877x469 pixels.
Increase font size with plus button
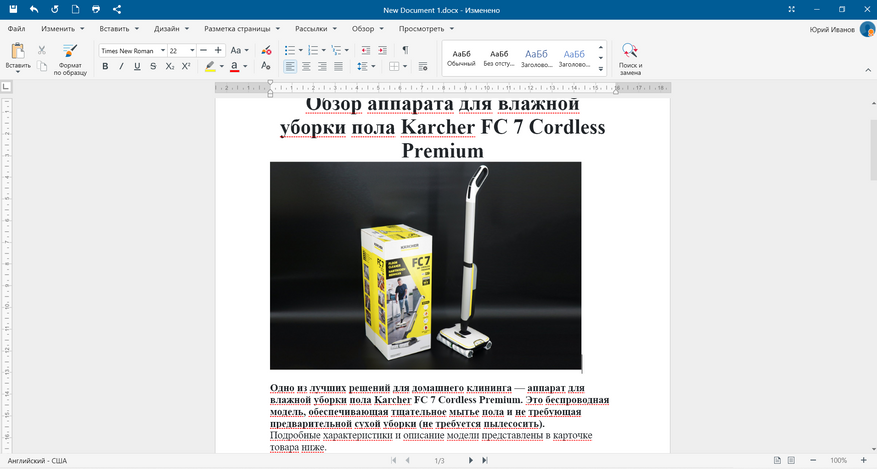[x=218, y=50]
